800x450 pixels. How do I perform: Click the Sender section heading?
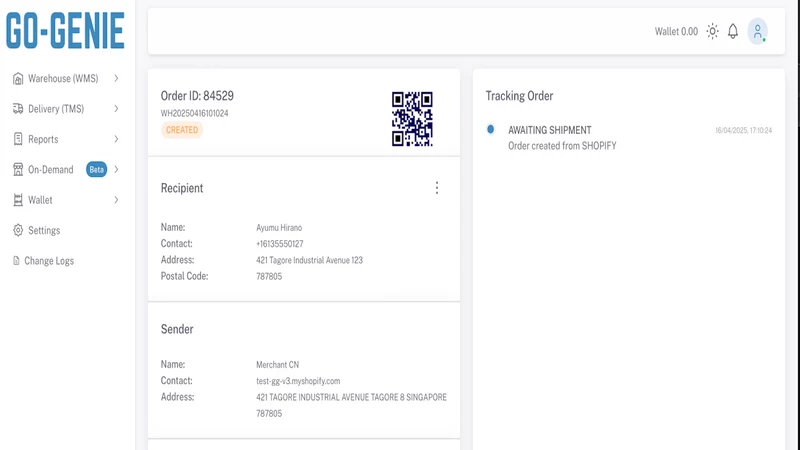[x=177, y=329]
